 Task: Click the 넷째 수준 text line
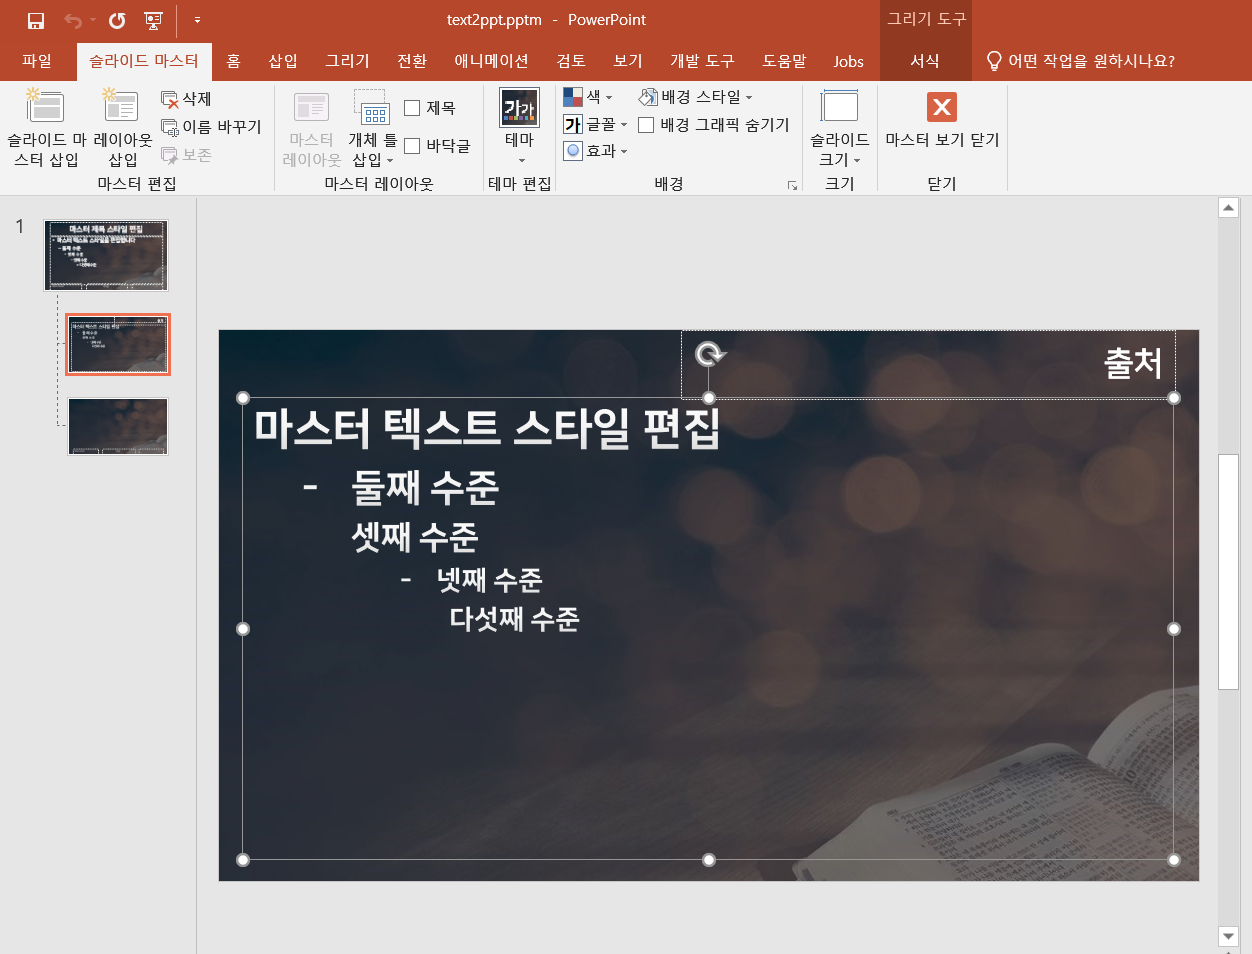(490, 580)
